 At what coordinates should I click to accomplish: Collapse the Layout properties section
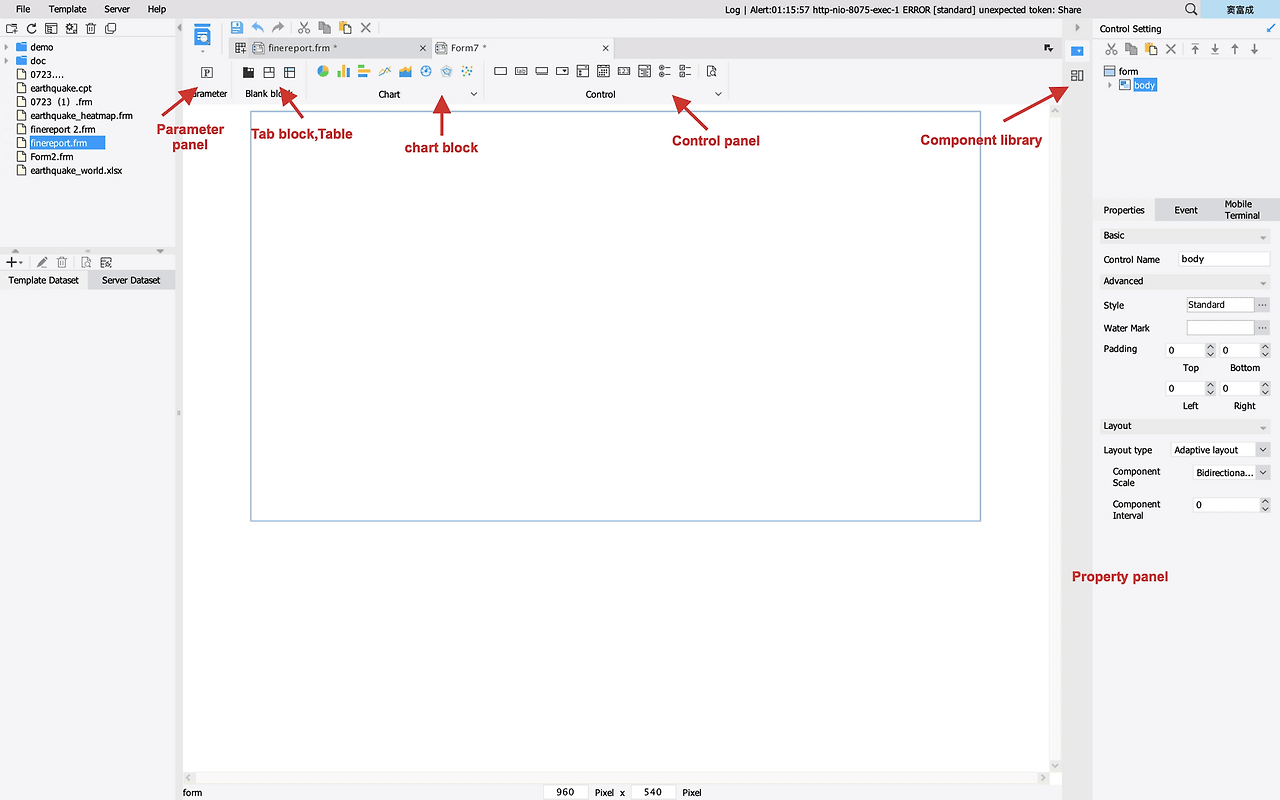[1264, 428]
